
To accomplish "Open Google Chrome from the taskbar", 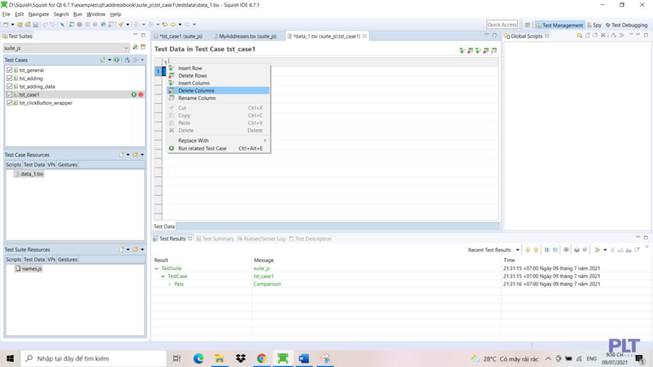I will (x=262, y=358).
